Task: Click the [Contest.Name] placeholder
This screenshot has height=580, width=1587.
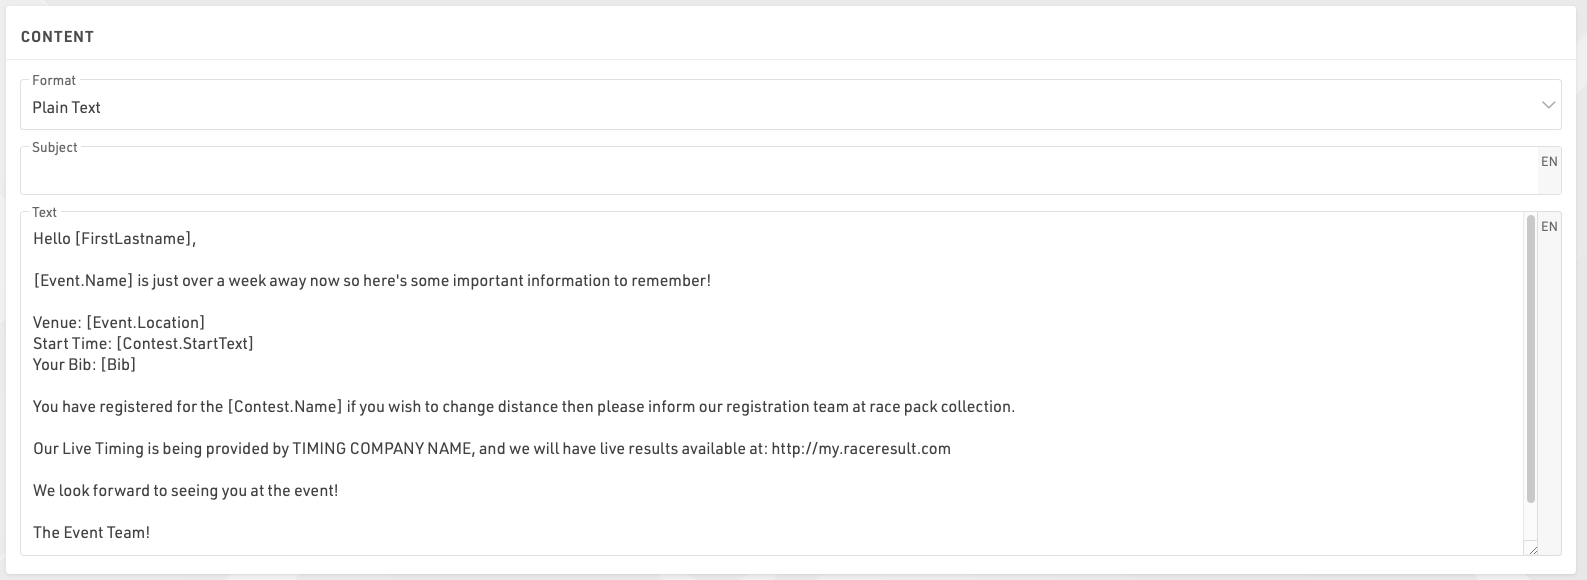Action: pos(285,407)
